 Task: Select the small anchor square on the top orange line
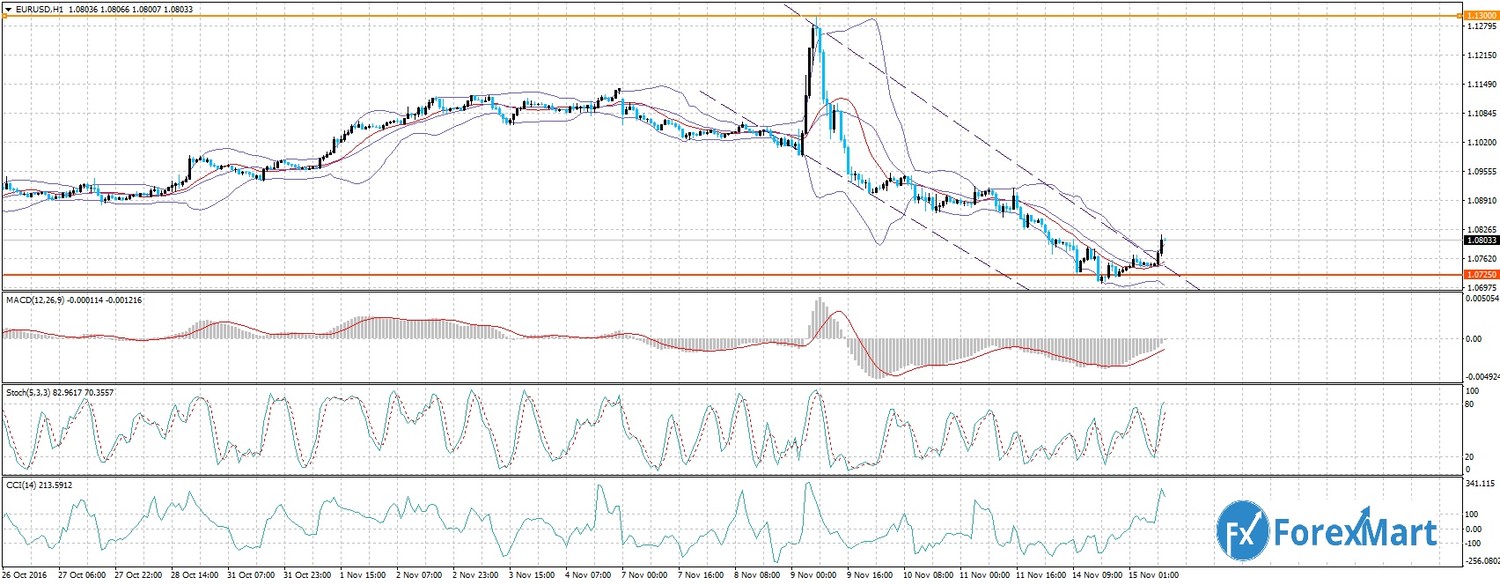click(4, 16)
